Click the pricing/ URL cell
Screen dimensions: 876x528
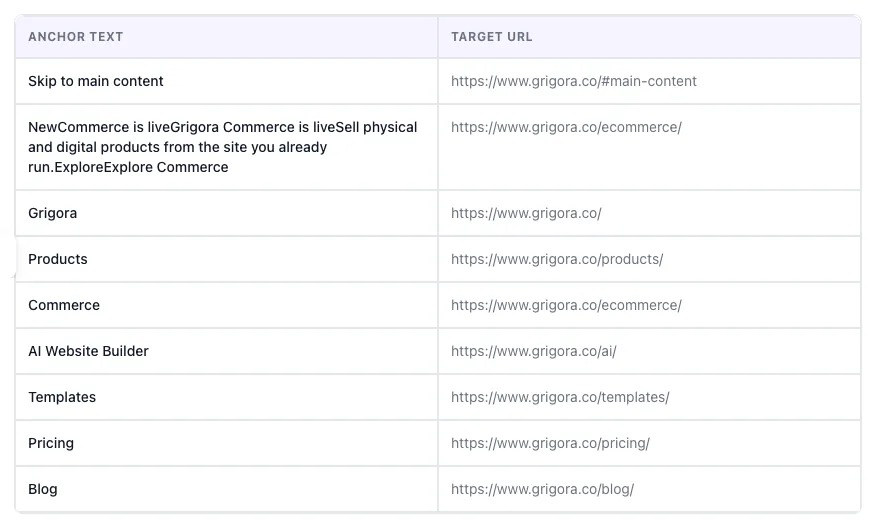pyautogui.click(x=649, y=443)
